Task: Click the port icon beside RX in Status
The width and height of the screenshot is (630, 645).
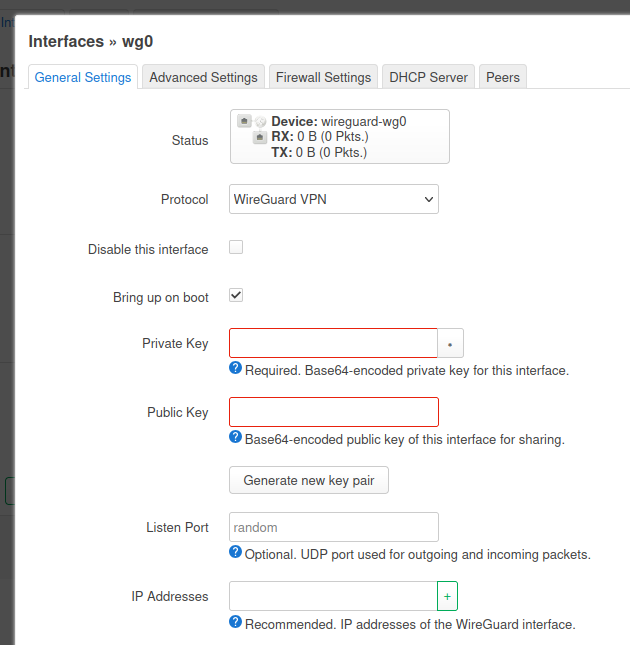Action: point(259,137)
